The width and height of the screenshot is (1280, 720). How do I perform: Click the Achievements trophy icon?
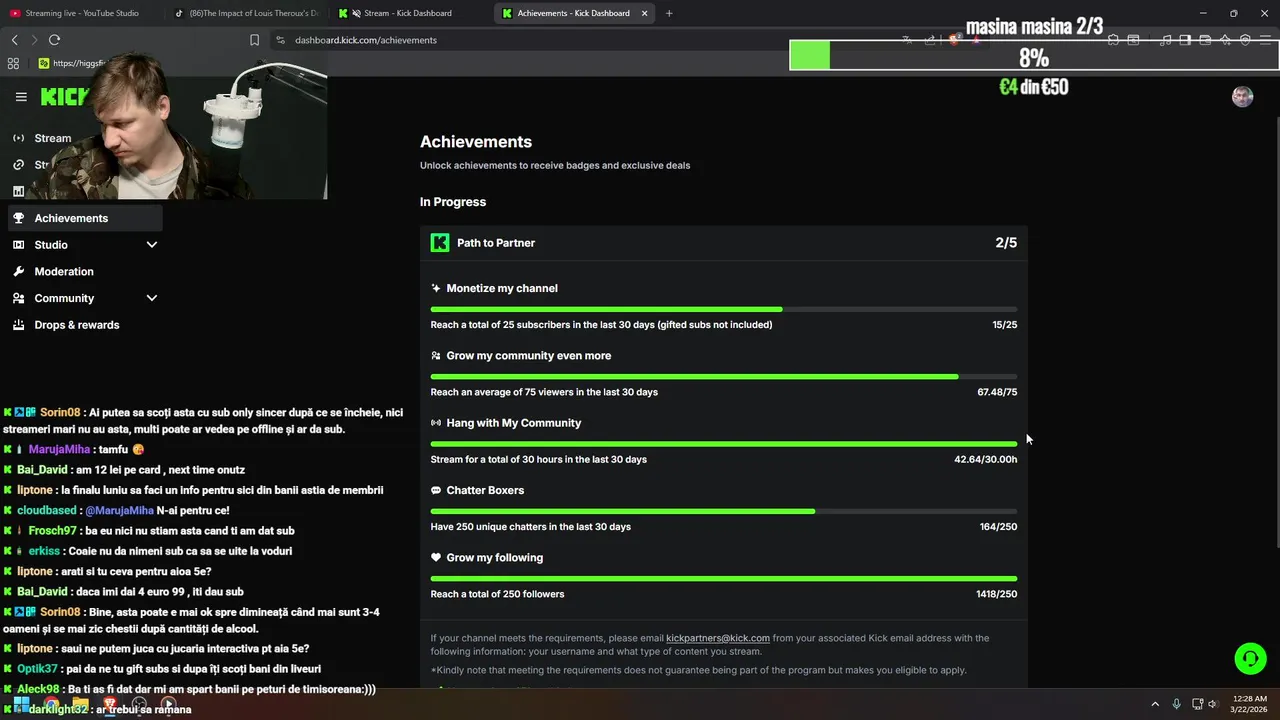coord(18,218)
